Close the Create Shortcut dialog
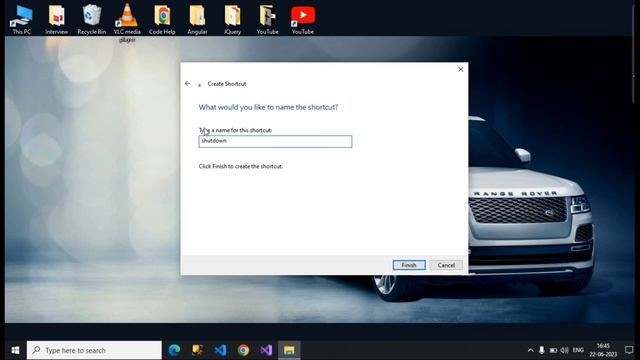 coord(460,69)
